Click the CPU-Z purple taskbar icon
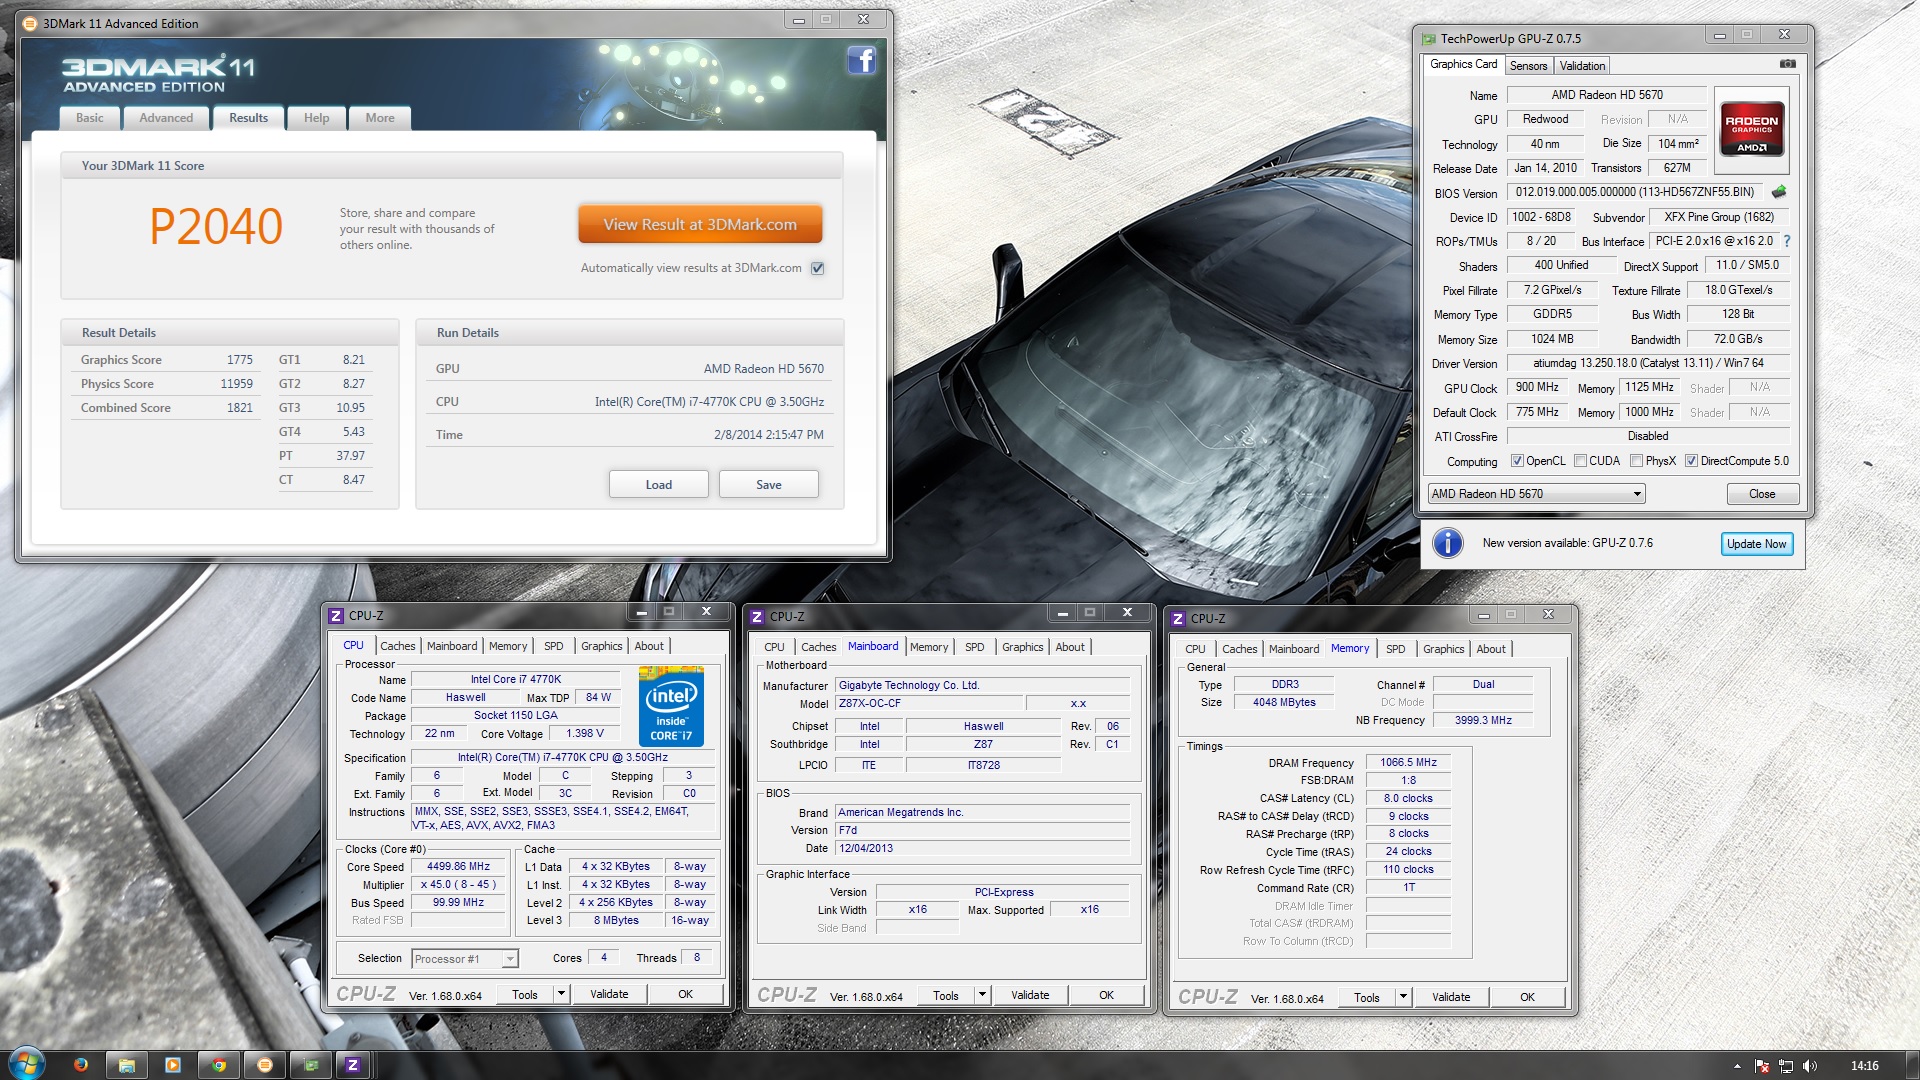1920x1080 pixels. coord(352,1065)
